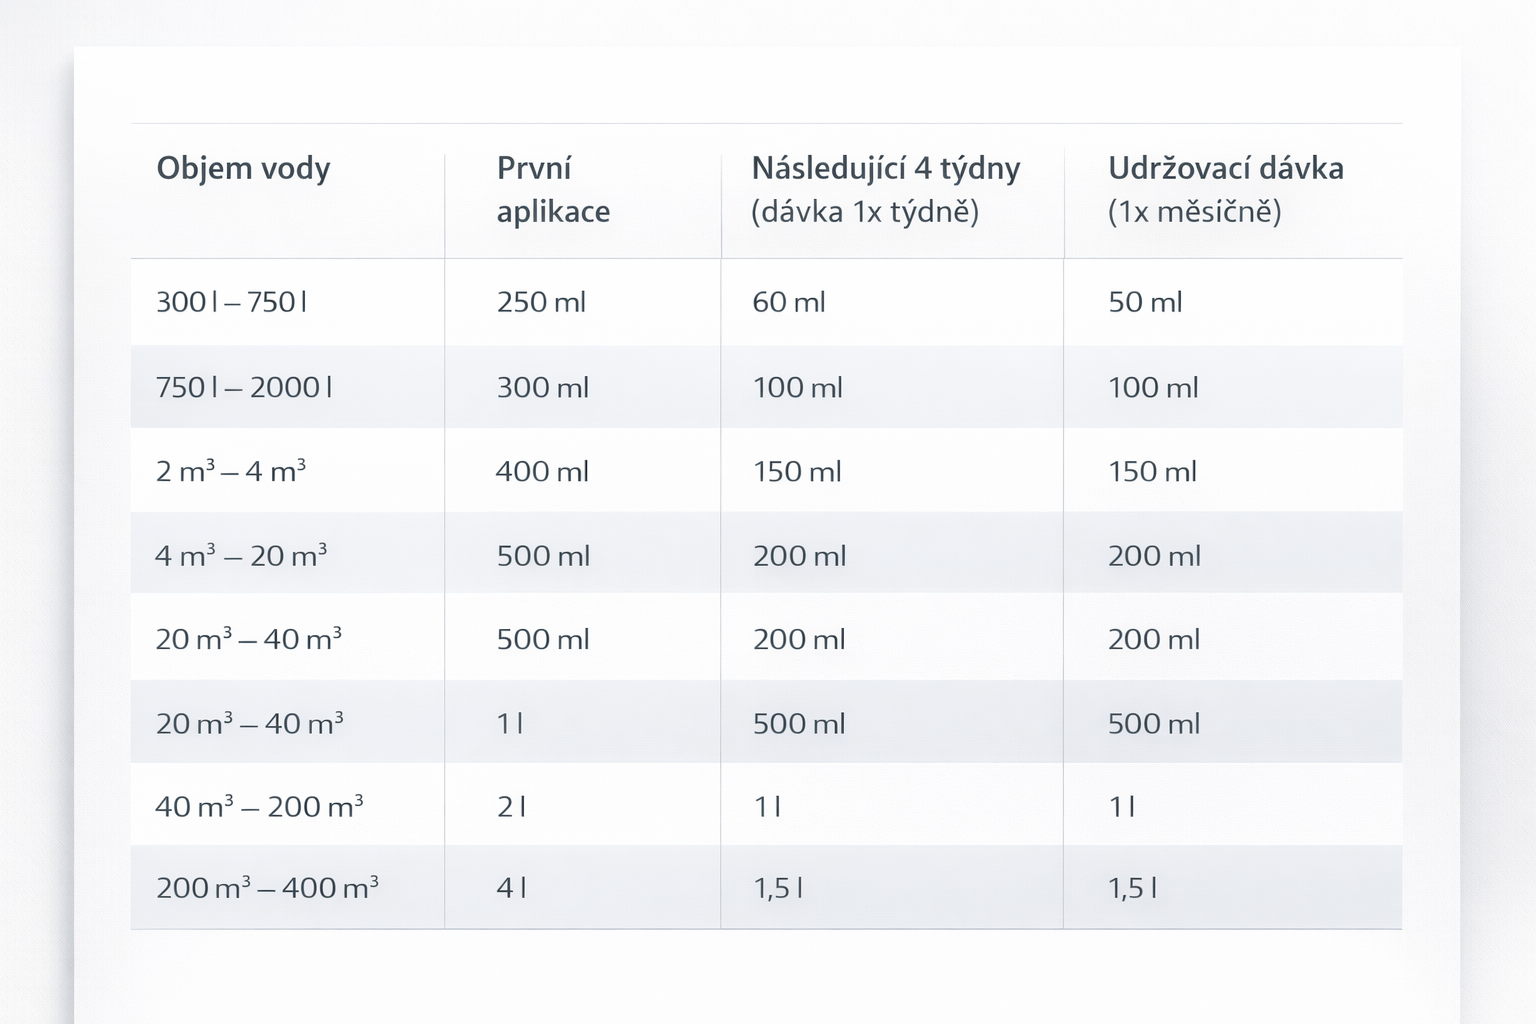Click the "60 ml" weekly dose cell
This screenshot has height=1024, width=1536.
(789, 302)
